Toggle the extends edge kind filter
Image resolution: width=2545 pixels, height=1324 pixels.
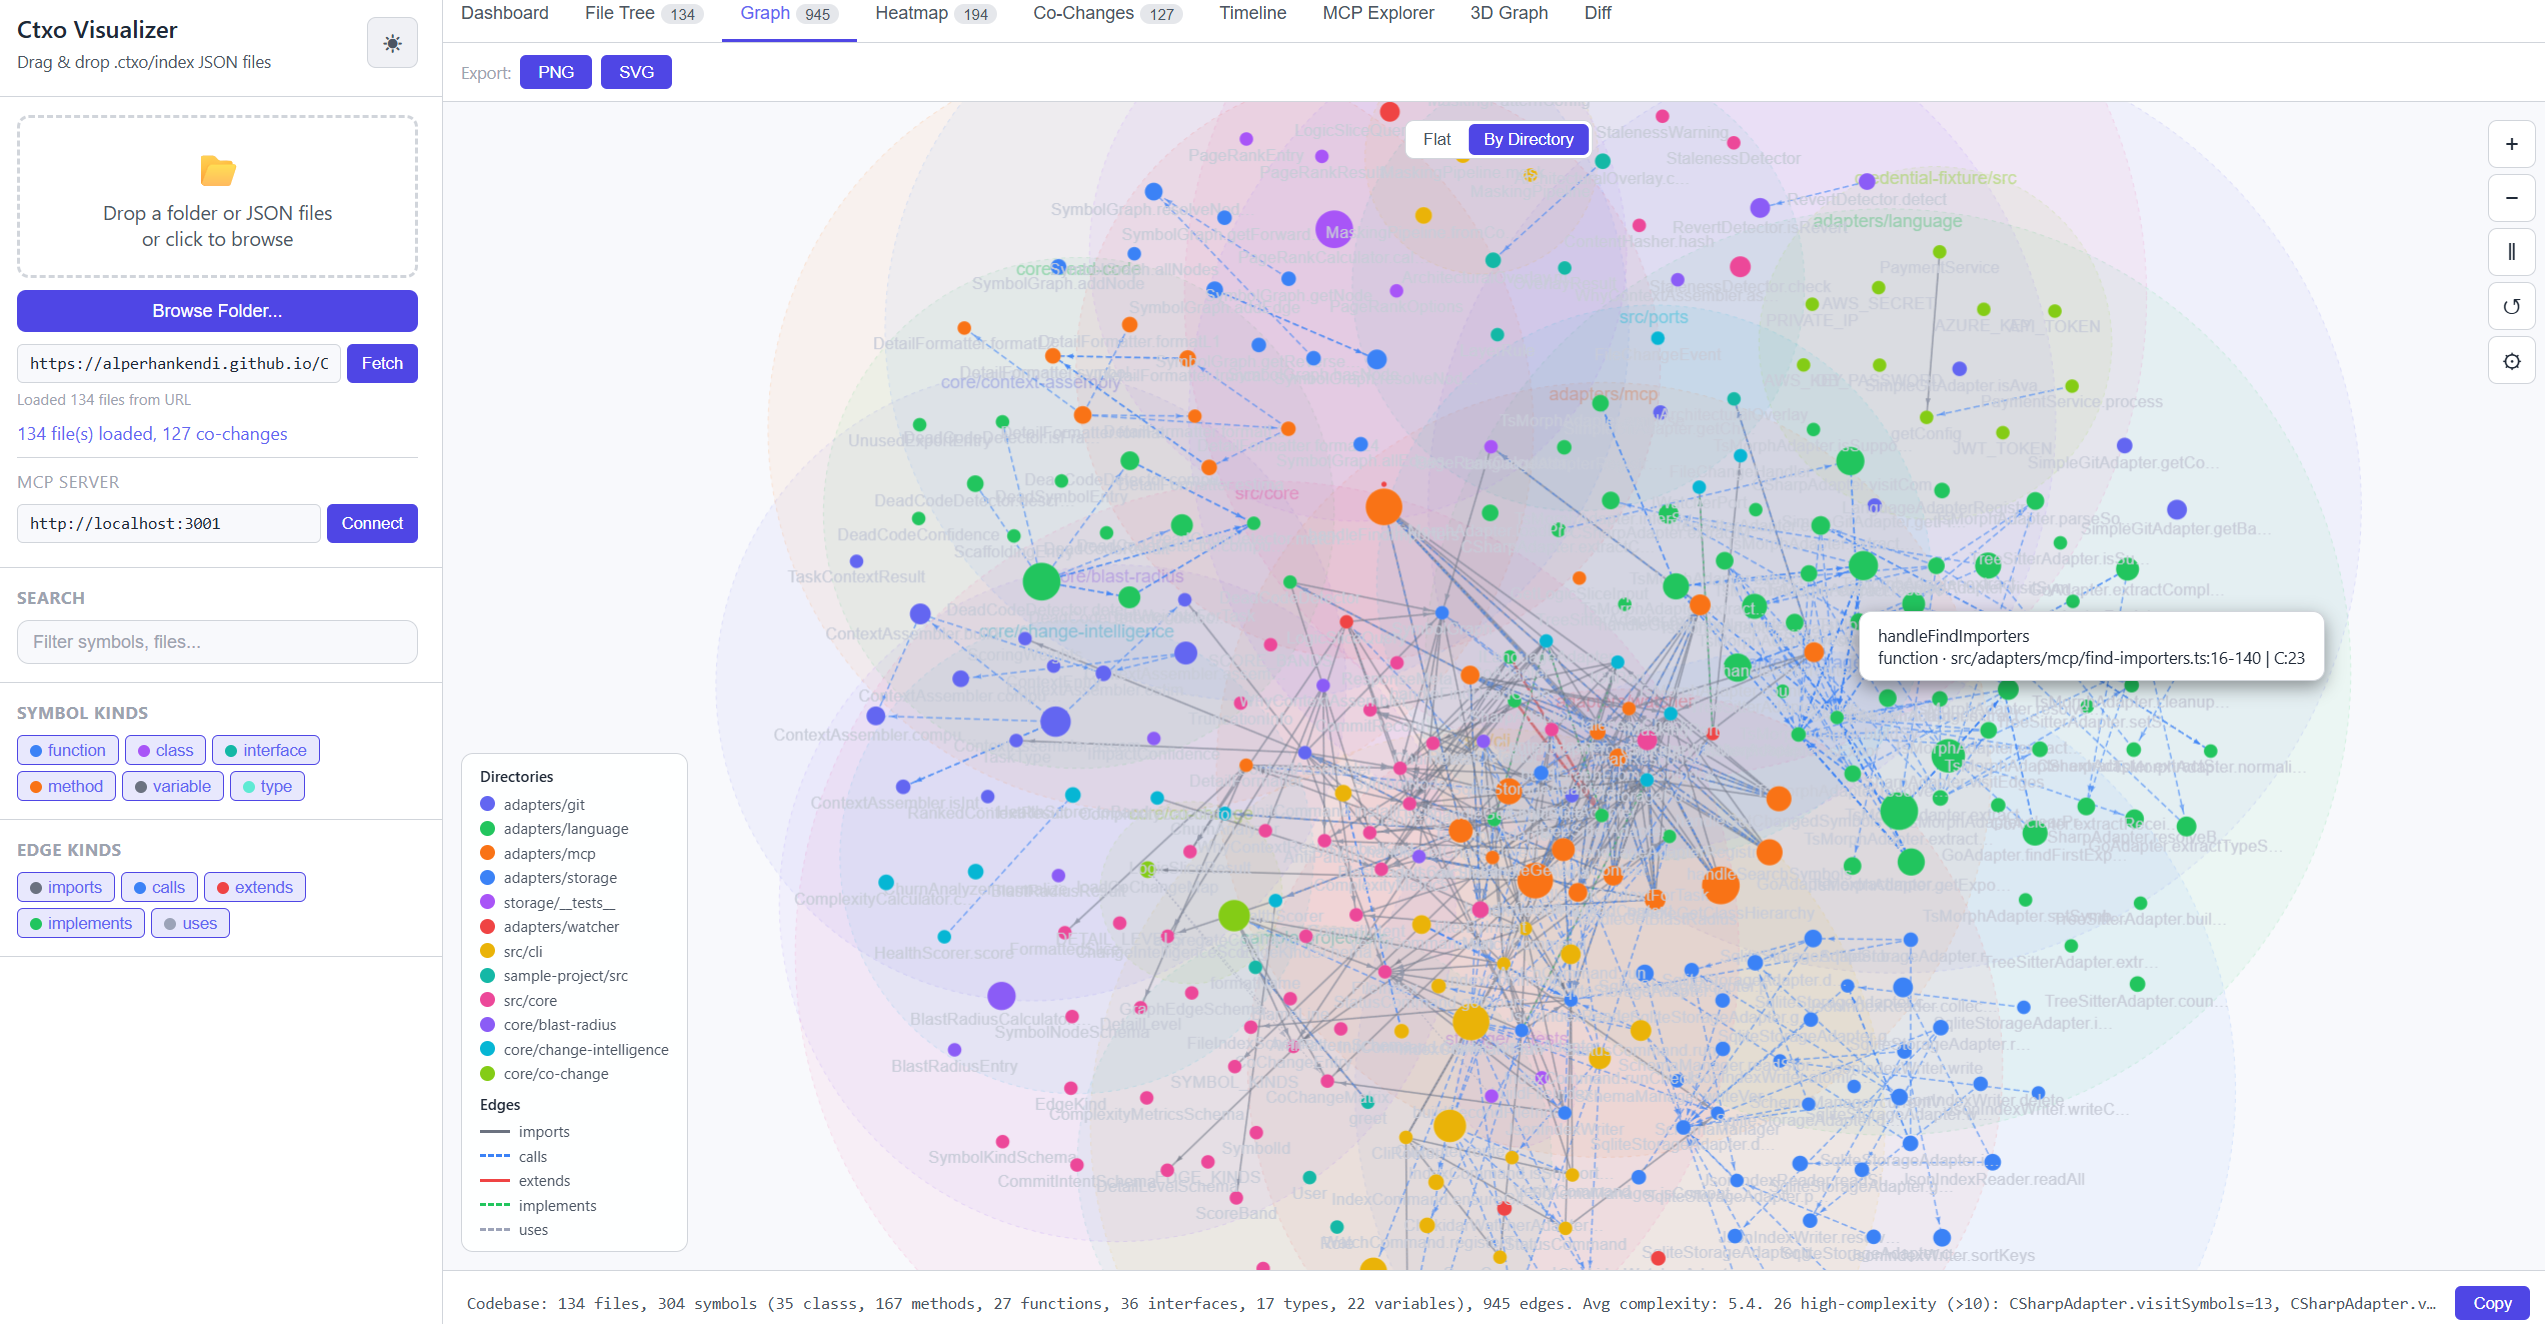(254, 887)
